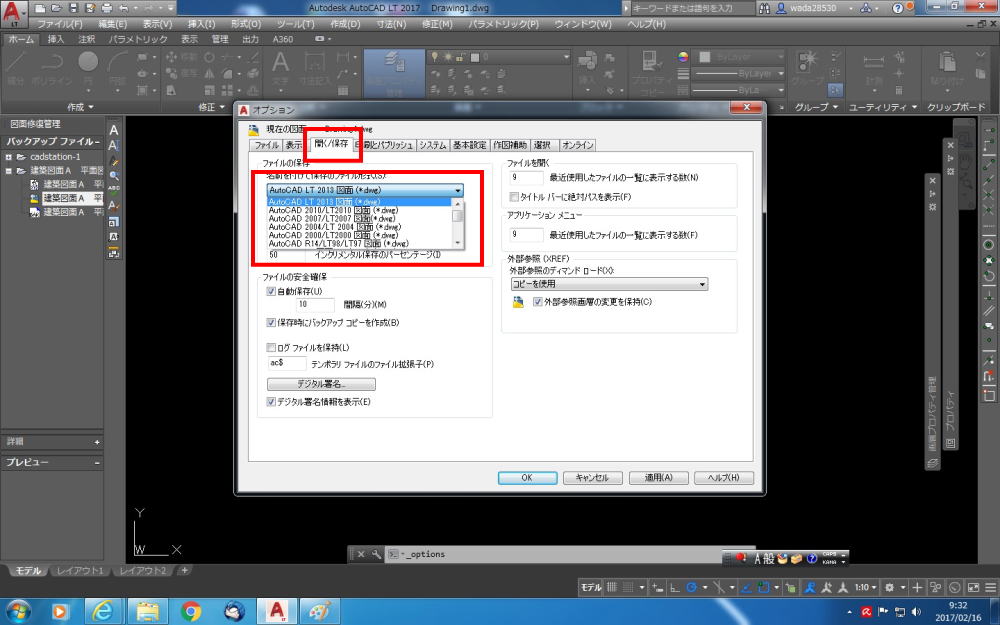The image size is (1000, 625).
Task: Open the ByLayer linetype dropdown in the ribbon
Action: click(x=739, y=74)
